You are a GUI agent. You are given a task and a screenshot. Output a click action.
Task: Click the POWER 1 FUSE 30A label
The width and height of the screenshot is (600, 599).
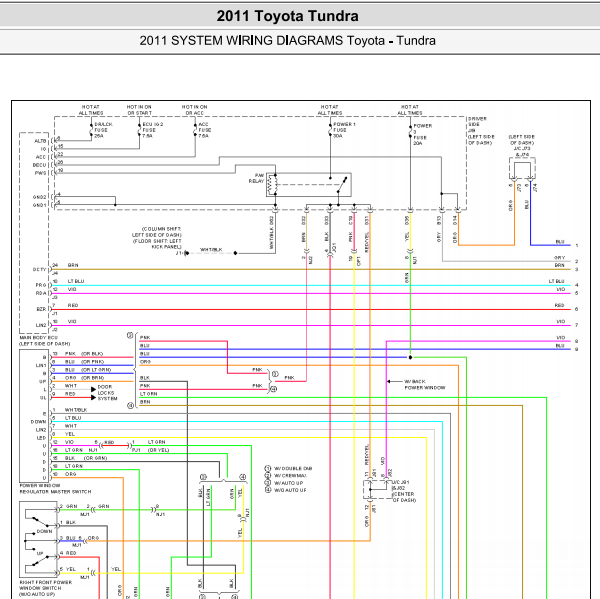(344, 130)
